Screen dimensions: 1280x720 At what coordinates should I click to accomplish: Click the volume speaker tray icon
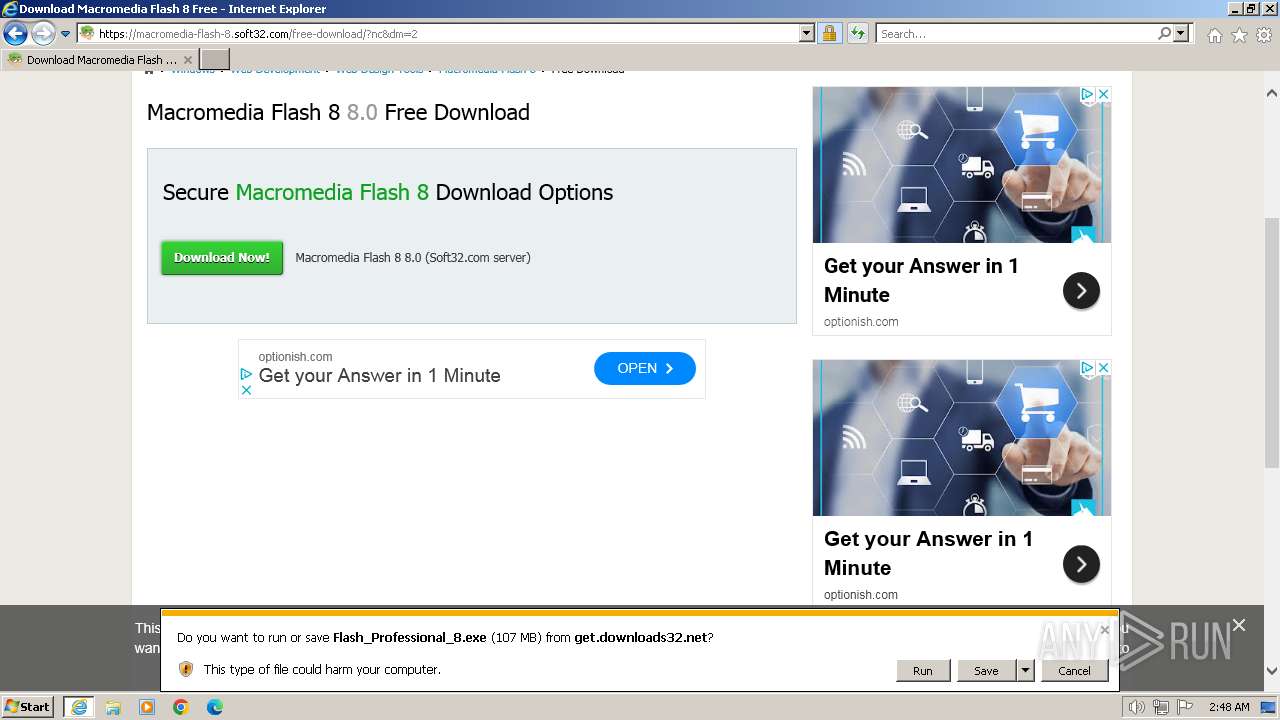point(1136,707)
